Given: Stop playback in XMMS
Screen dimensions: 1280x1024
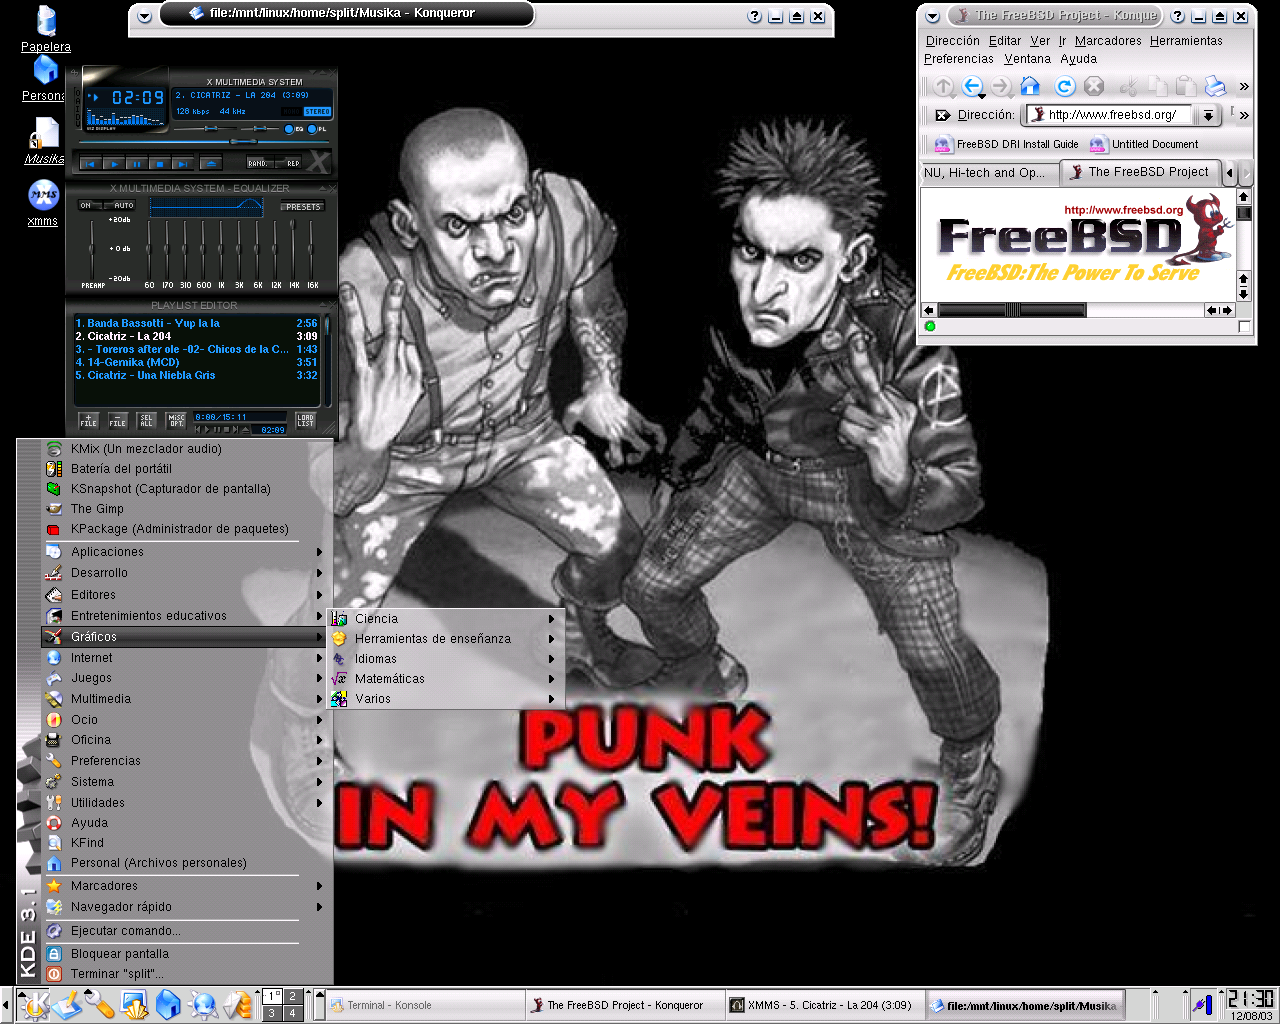Looking at the screenshot, I should 159,163.
